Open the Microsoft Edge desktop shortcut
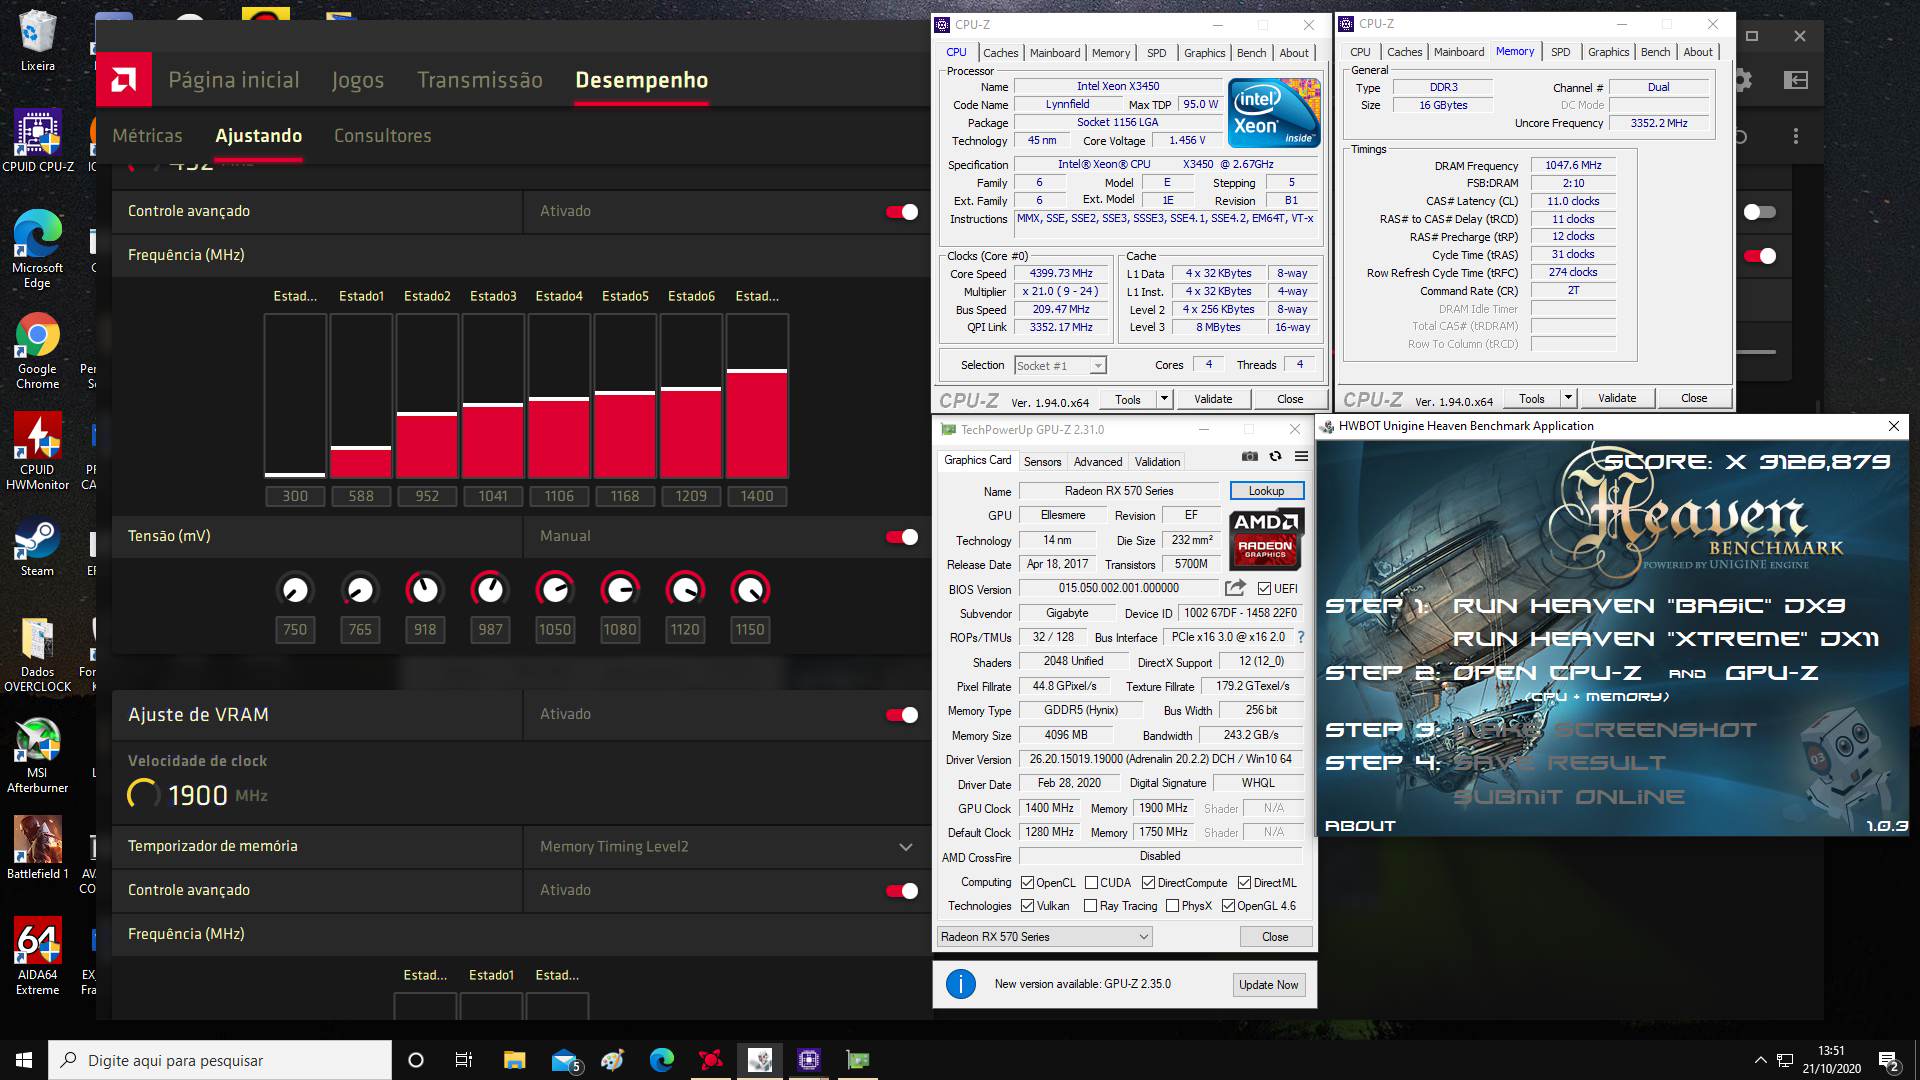 tap(37, 250)
